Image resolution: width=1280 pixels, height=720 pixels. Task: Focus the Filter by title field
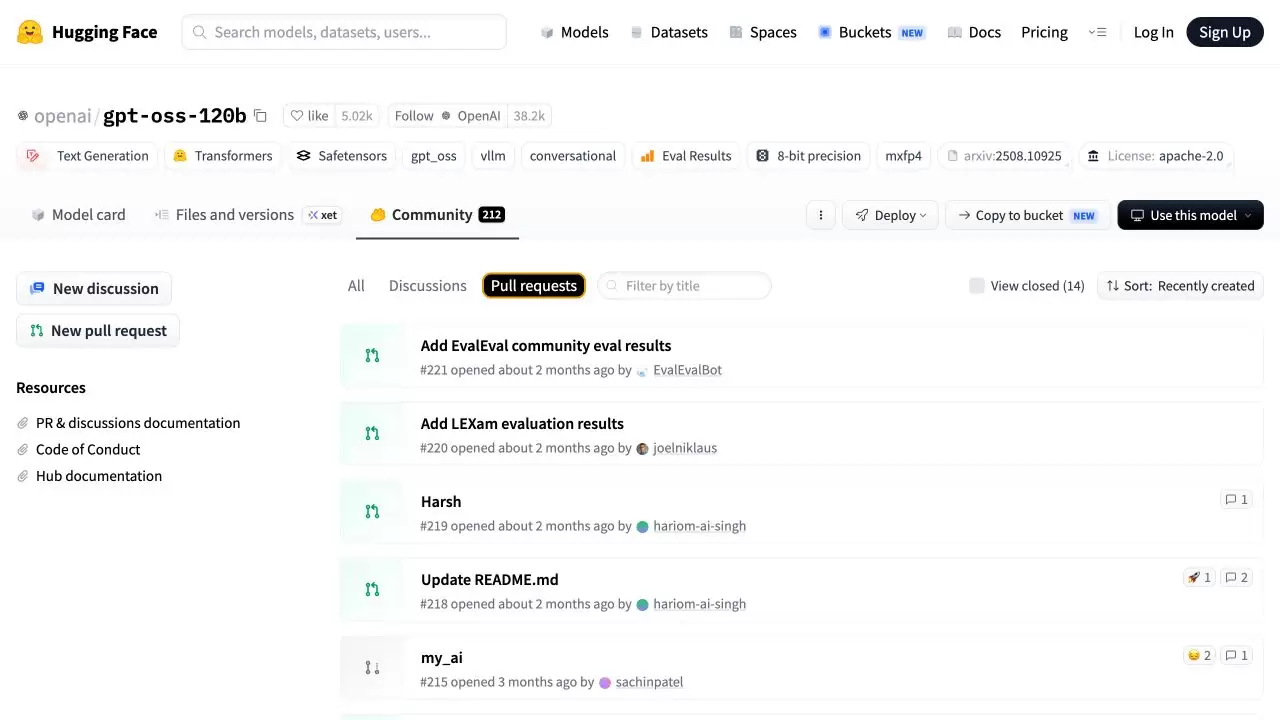(685, 286)
